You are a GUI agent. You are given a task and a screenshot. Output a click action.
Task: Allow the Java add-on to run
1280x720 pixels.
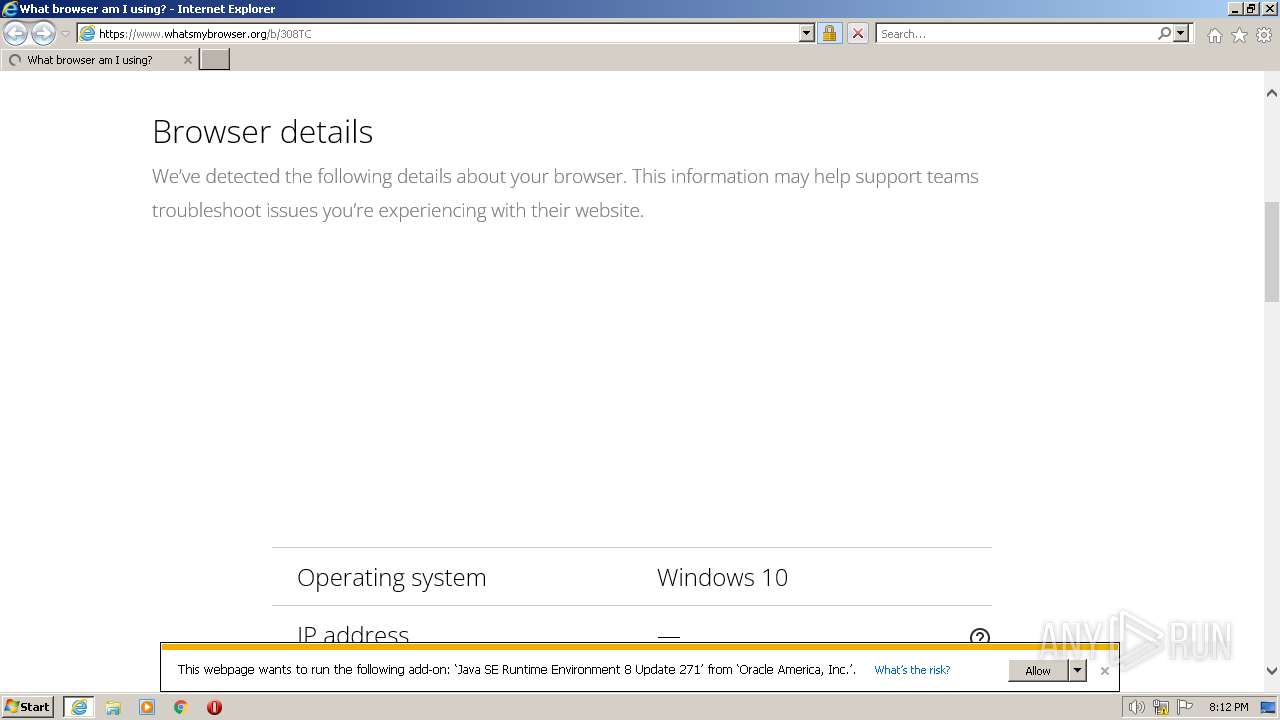click(x=1038, y=671)
